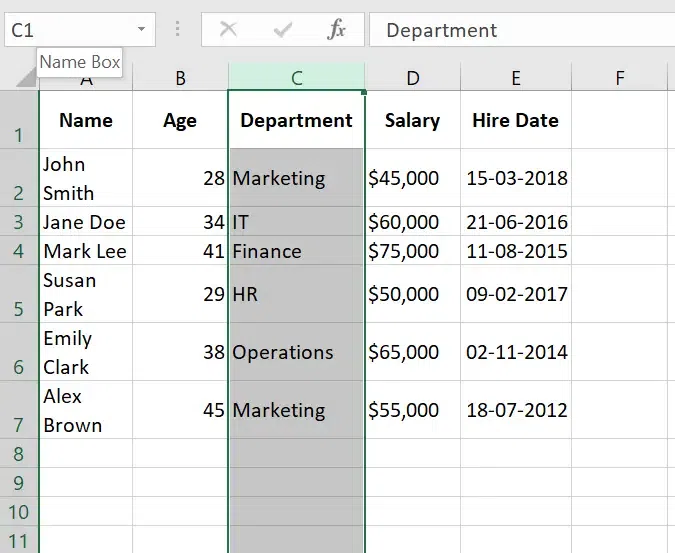Screen dimensions: 675x553
Task: Select the Jane Doe cell
Action: [x=86, y=222]
